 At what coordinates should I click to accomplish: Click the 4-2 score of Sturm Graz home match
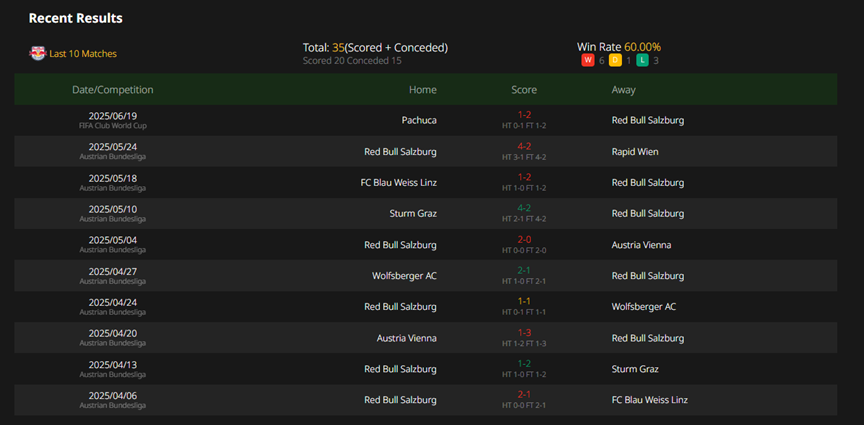[x=523, y=208]
